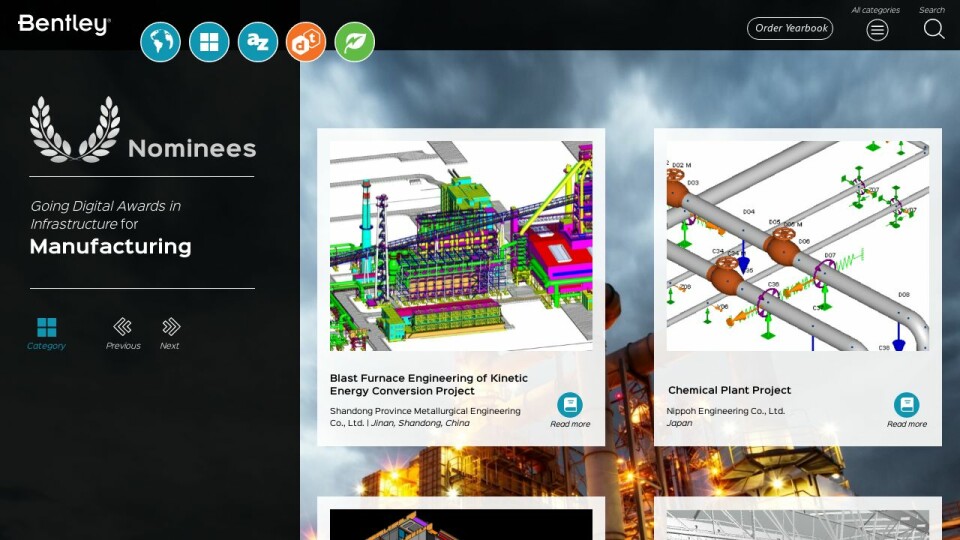Click the Search magnifier icon
The height and width of the screenshot is (540, 960).
(x=934, y=29)
